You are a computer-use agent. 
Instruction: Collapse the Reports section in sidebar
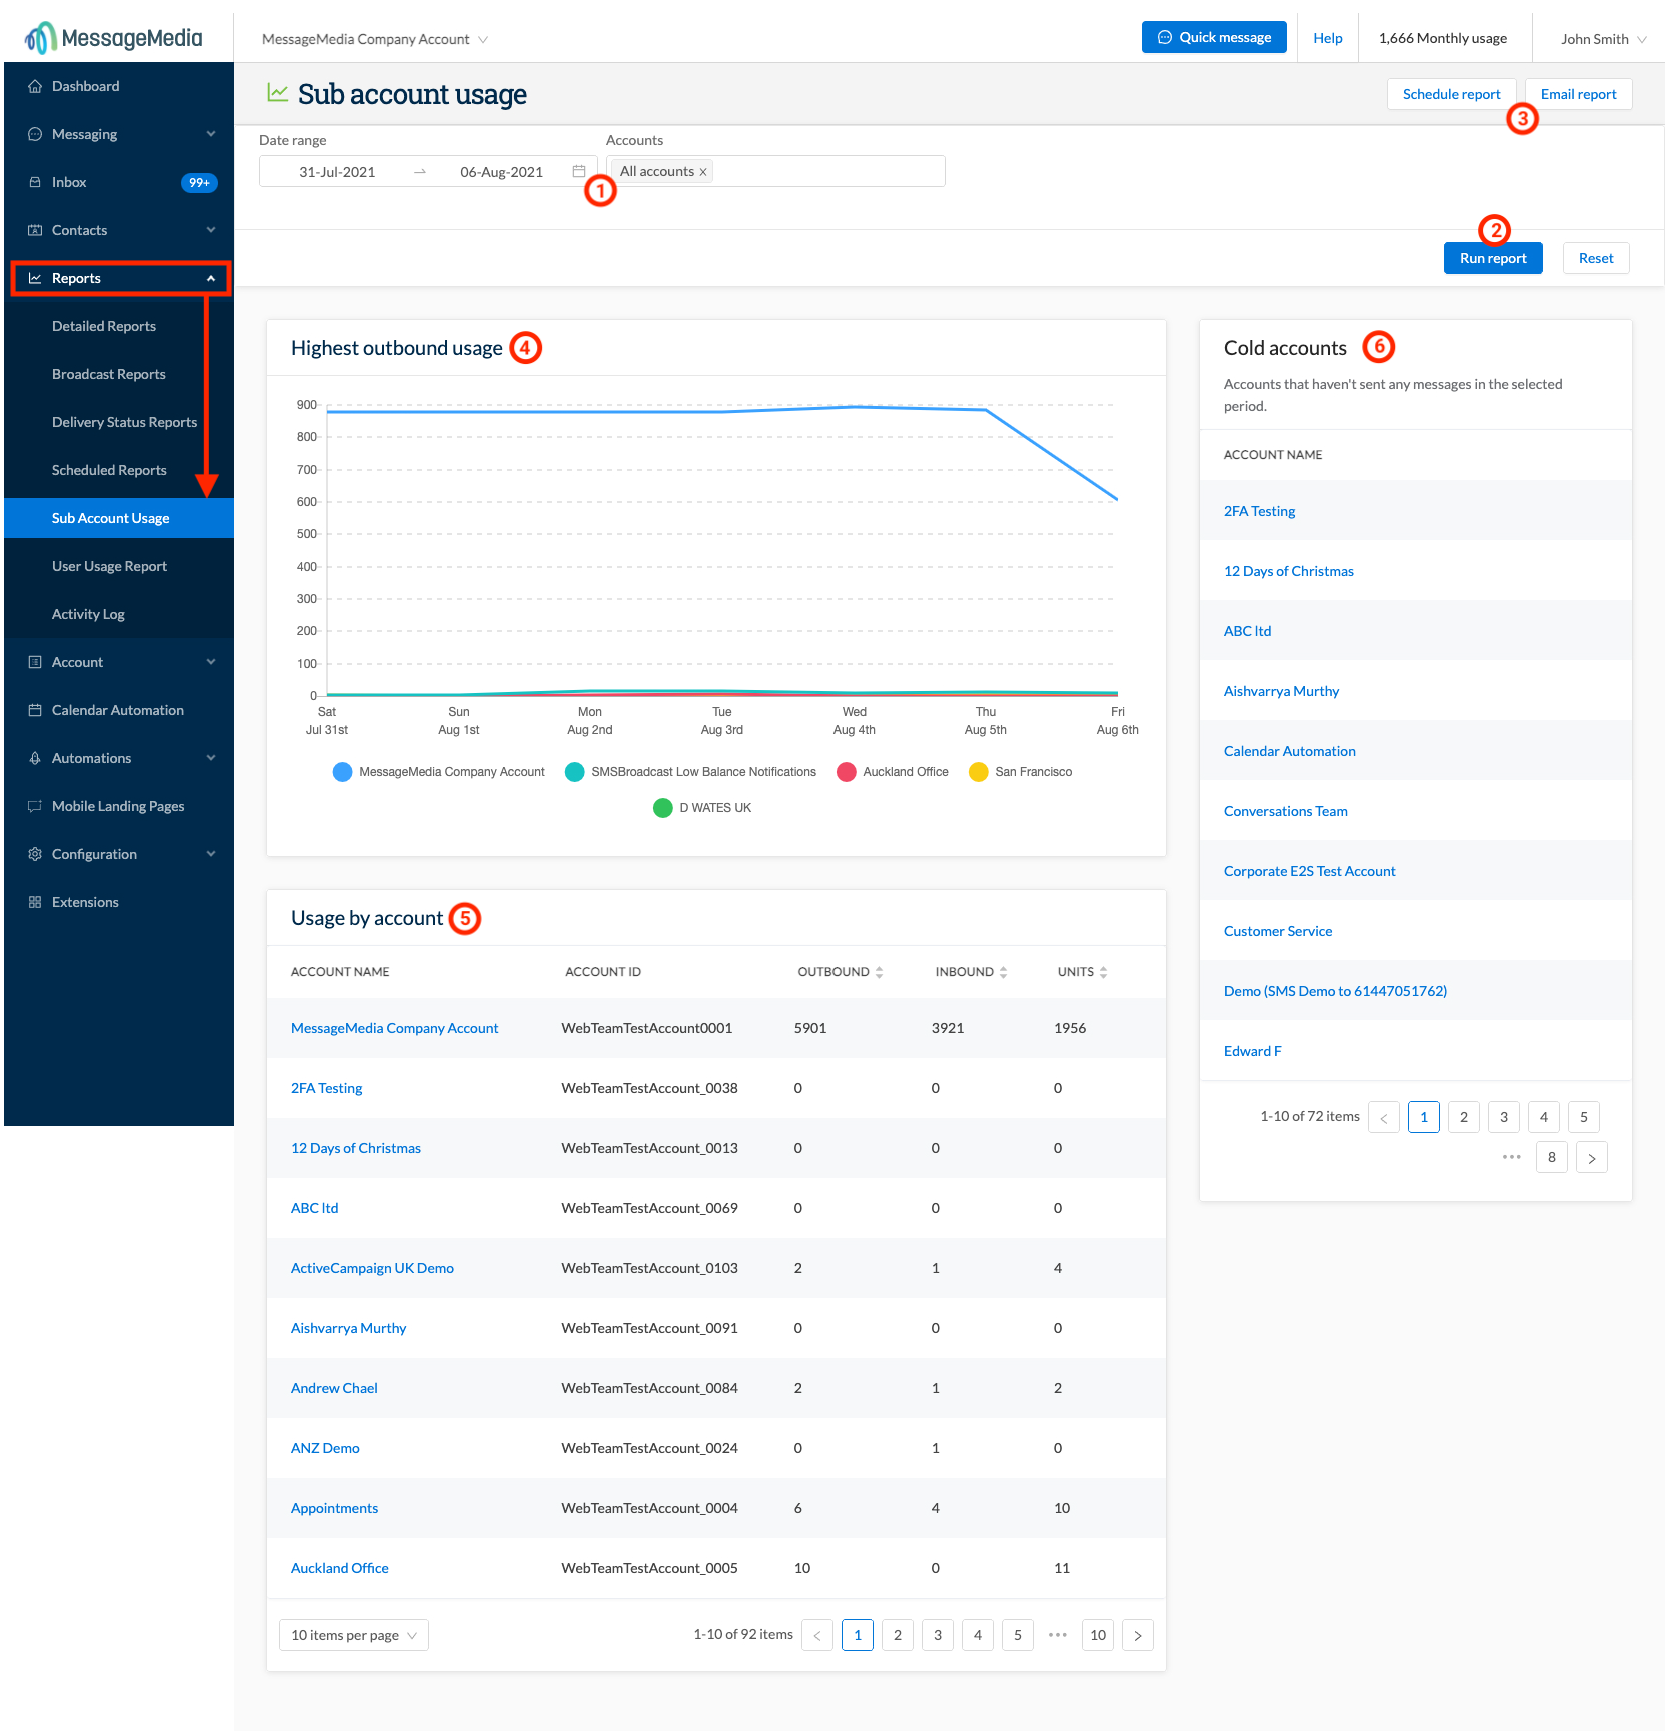[x=210, y=278]
